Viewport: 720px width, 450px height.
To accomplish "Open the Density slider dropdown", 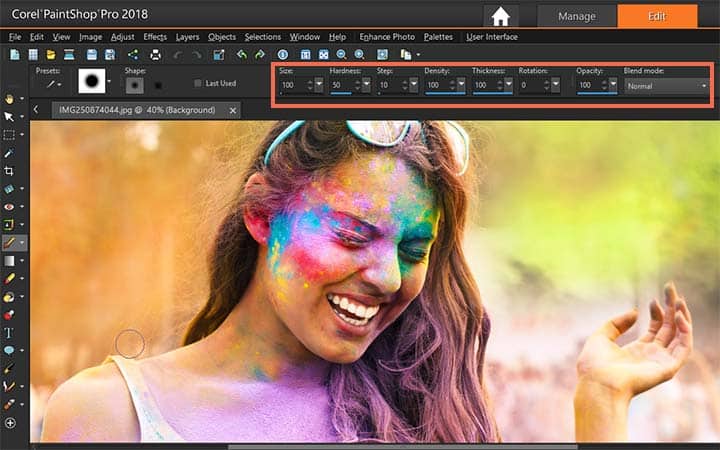I will click(461, 84).
